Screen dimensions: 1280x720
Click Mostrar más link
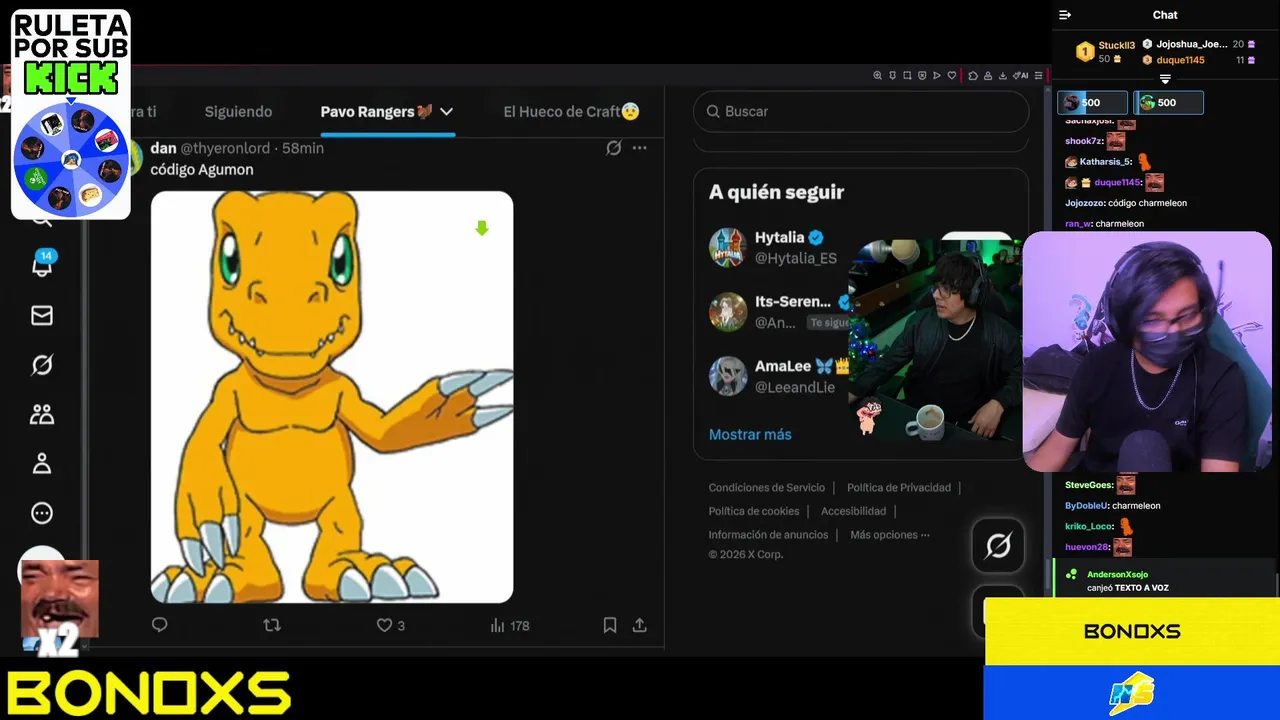pos(750,434)
